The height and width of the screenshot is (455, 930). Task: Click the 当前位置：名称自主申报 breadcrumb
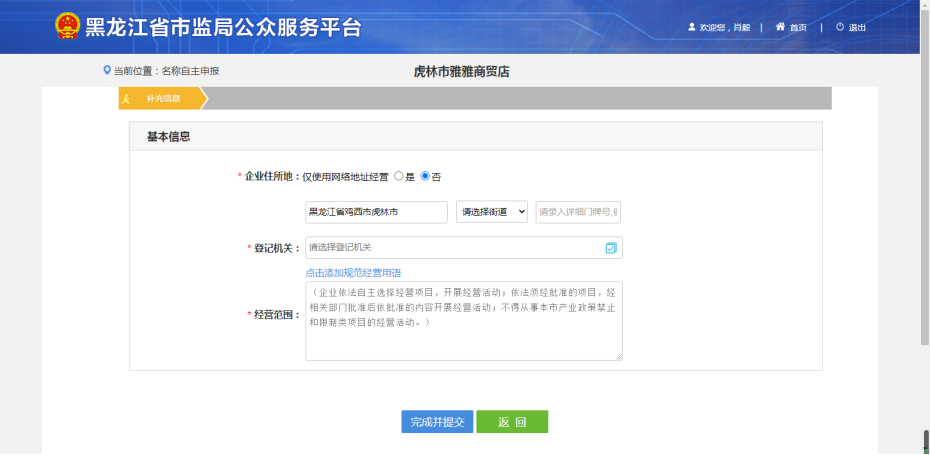[166, 71]
